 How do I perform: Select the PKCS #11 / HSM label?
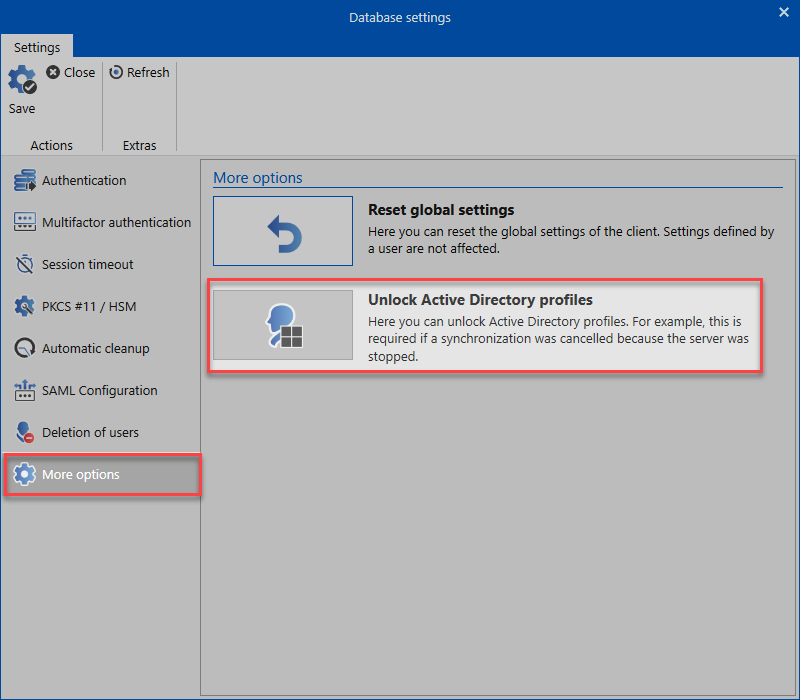click(89, 306)
